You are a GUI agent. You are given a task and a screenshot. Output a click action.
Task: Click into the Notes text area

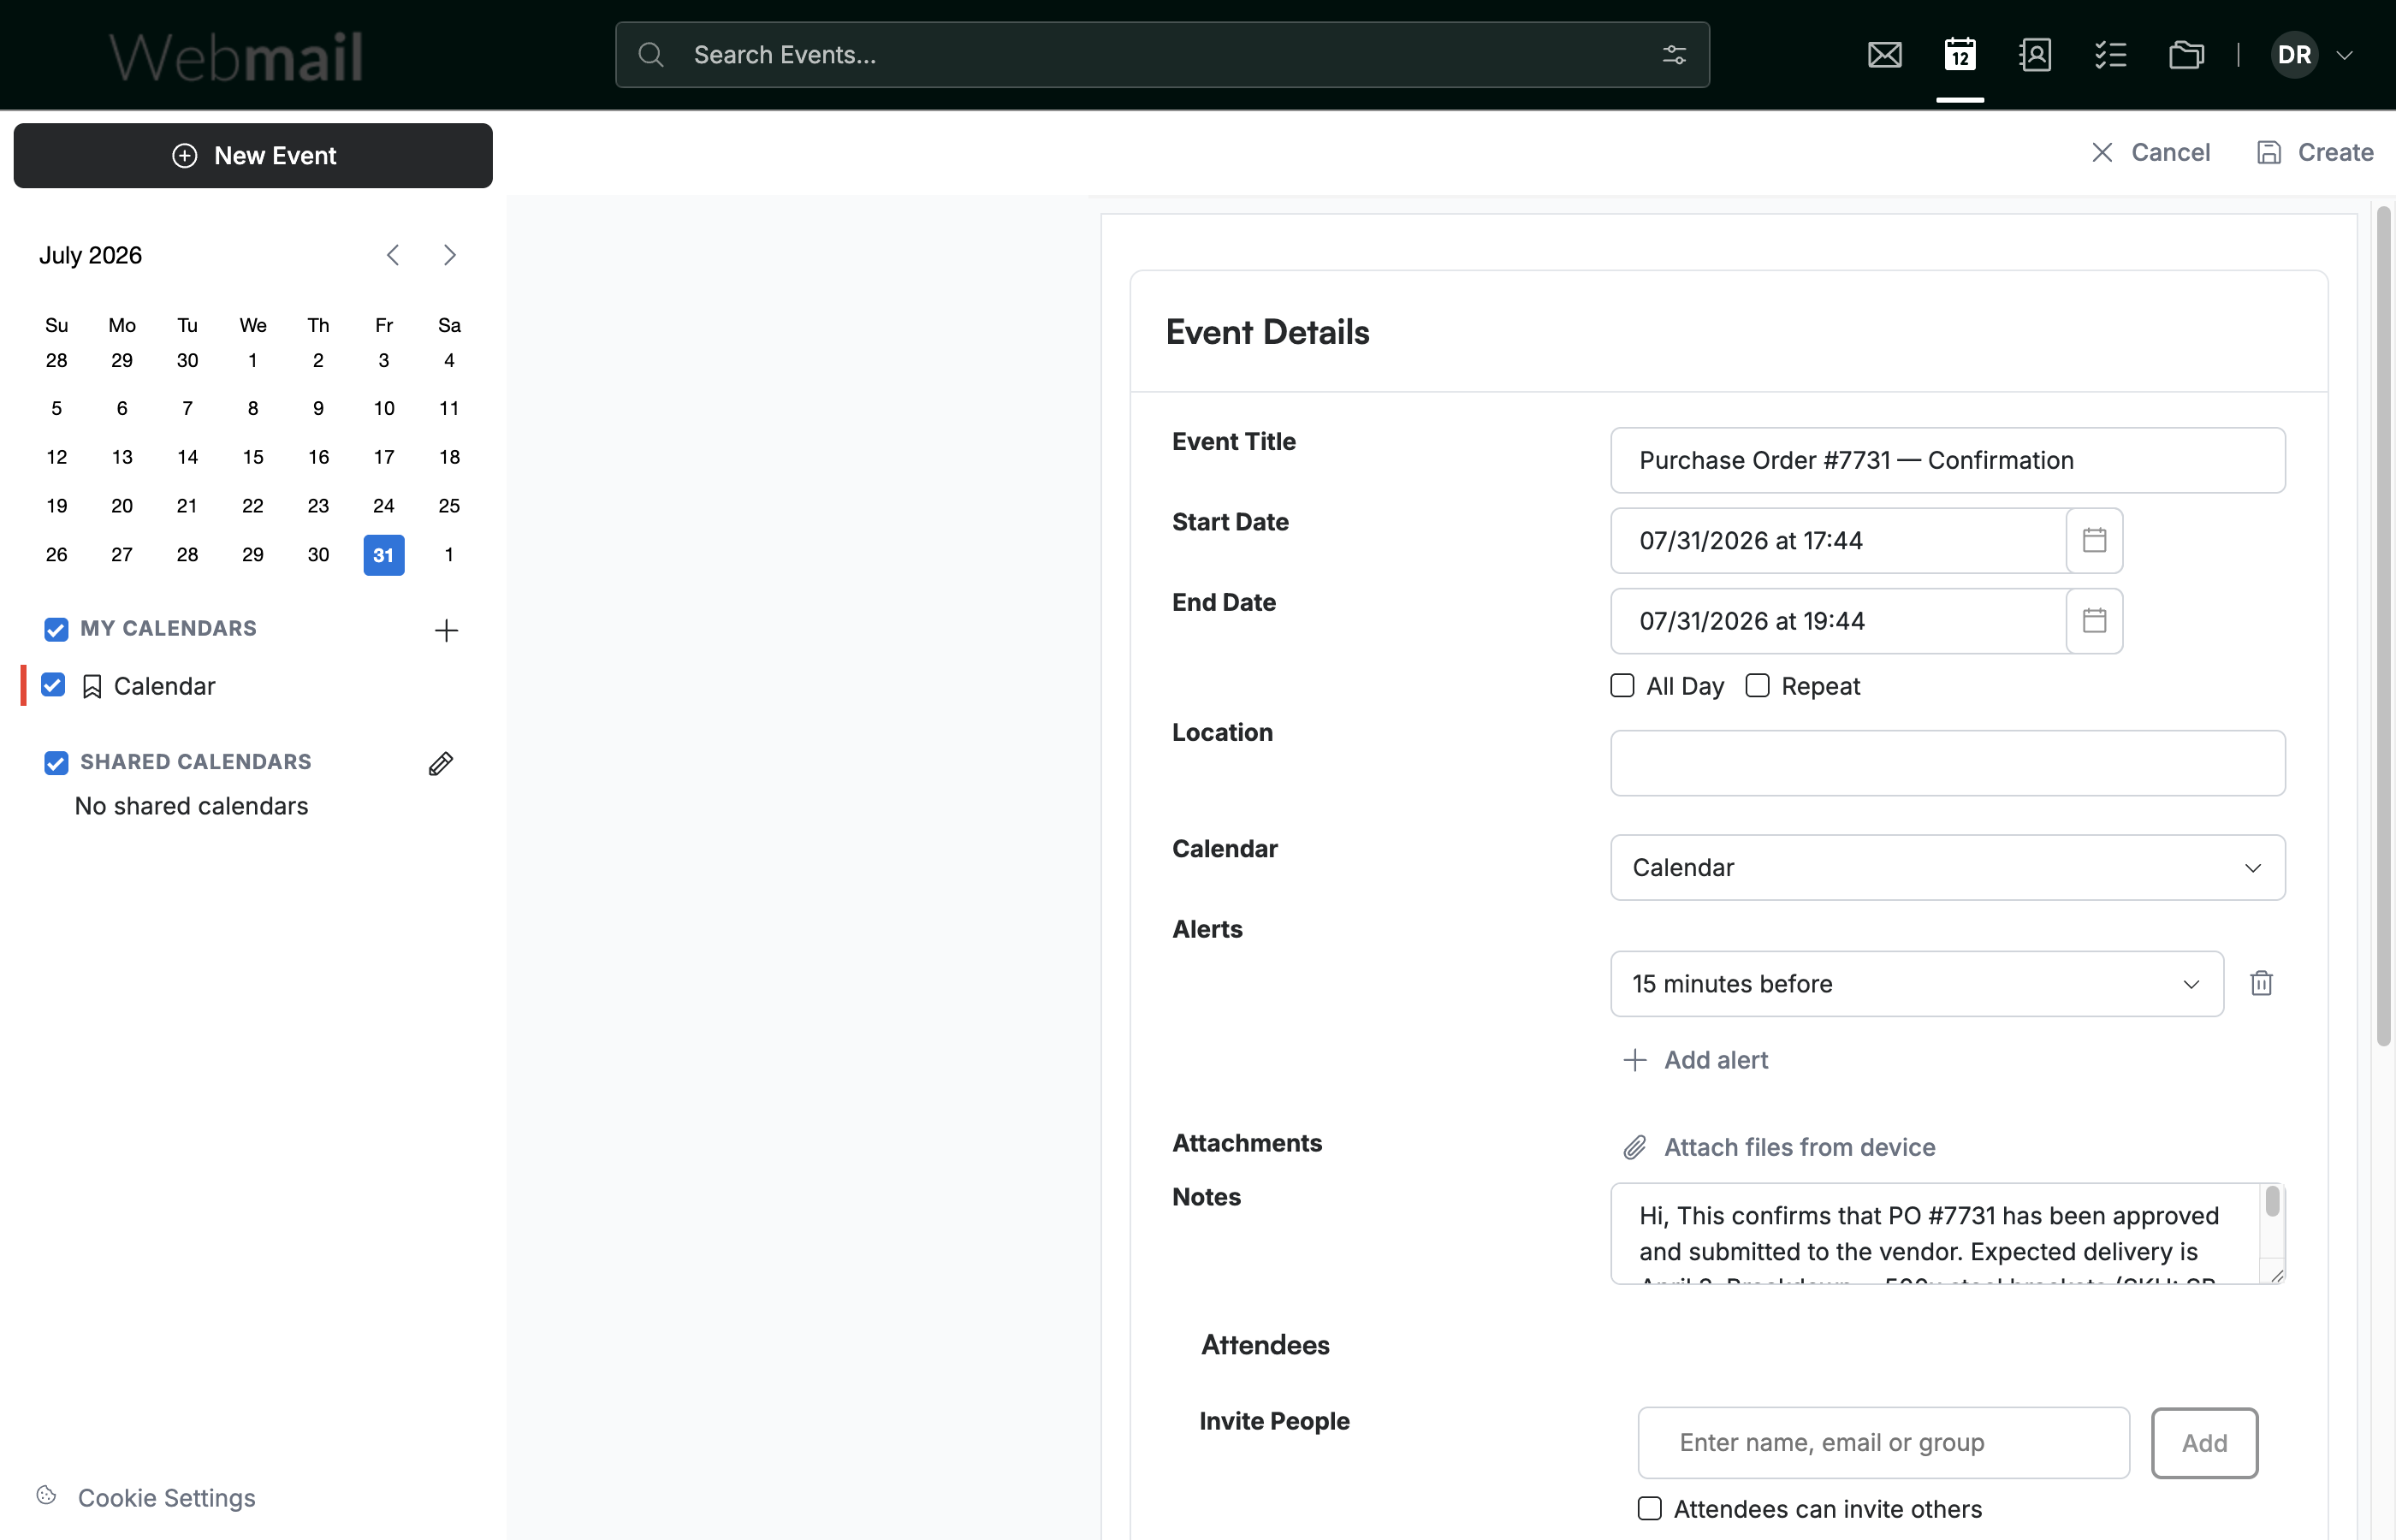coord(1935,1233)
